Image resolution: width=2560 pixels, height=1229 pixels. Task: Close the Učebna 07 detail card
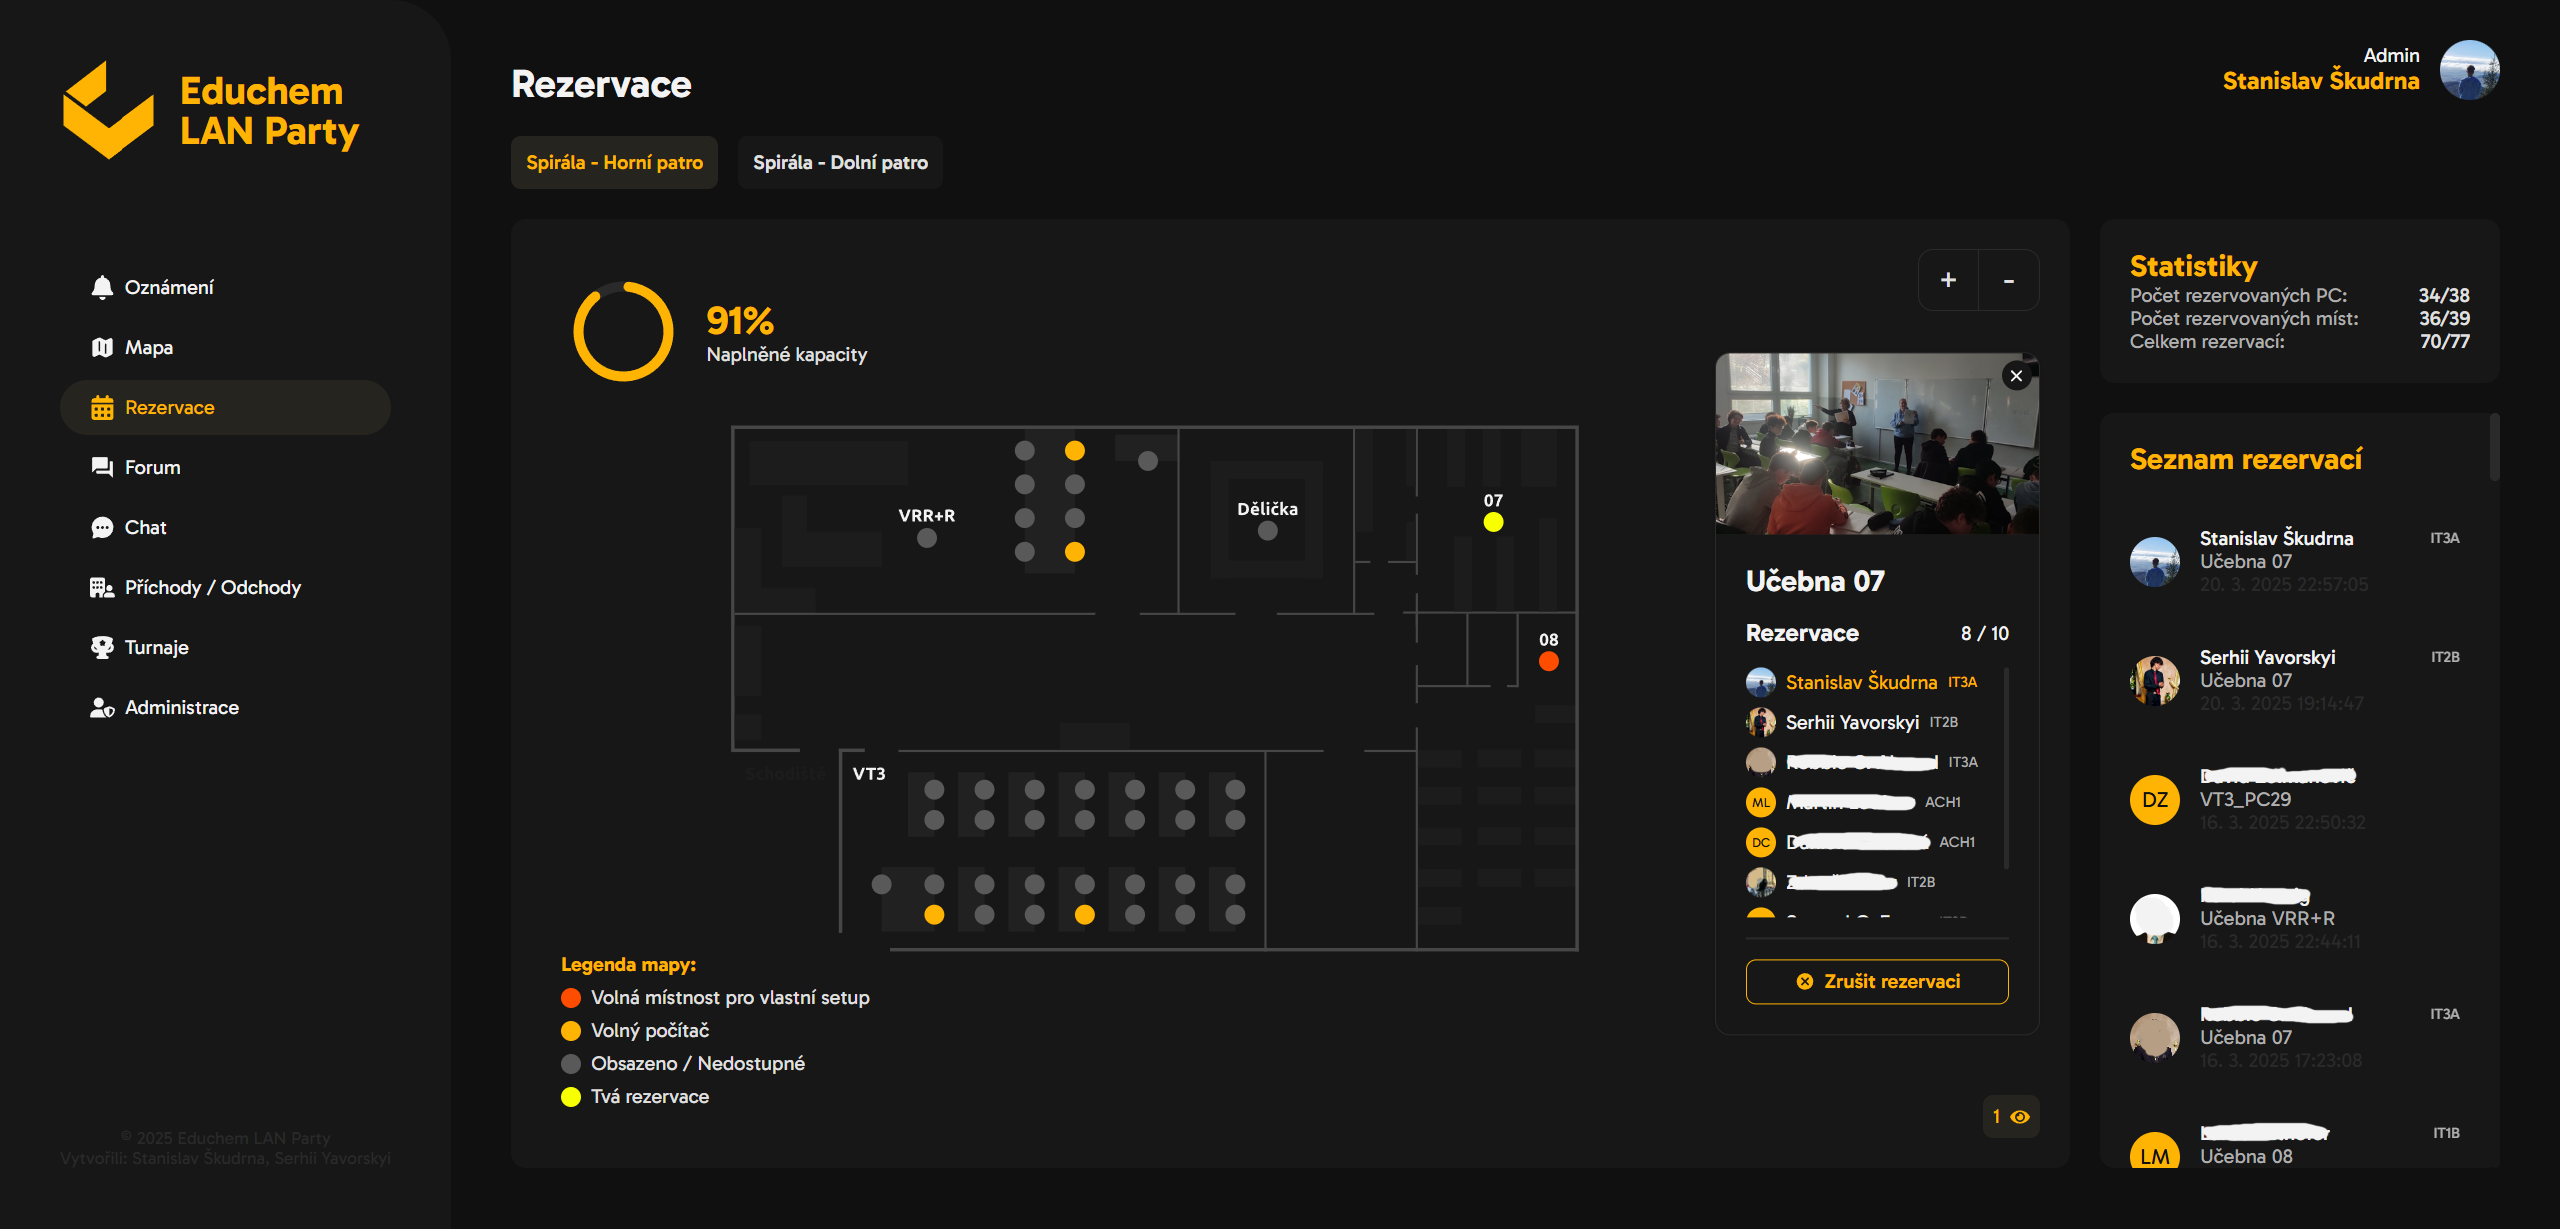pyautogui.click(x=2016, y=376)
